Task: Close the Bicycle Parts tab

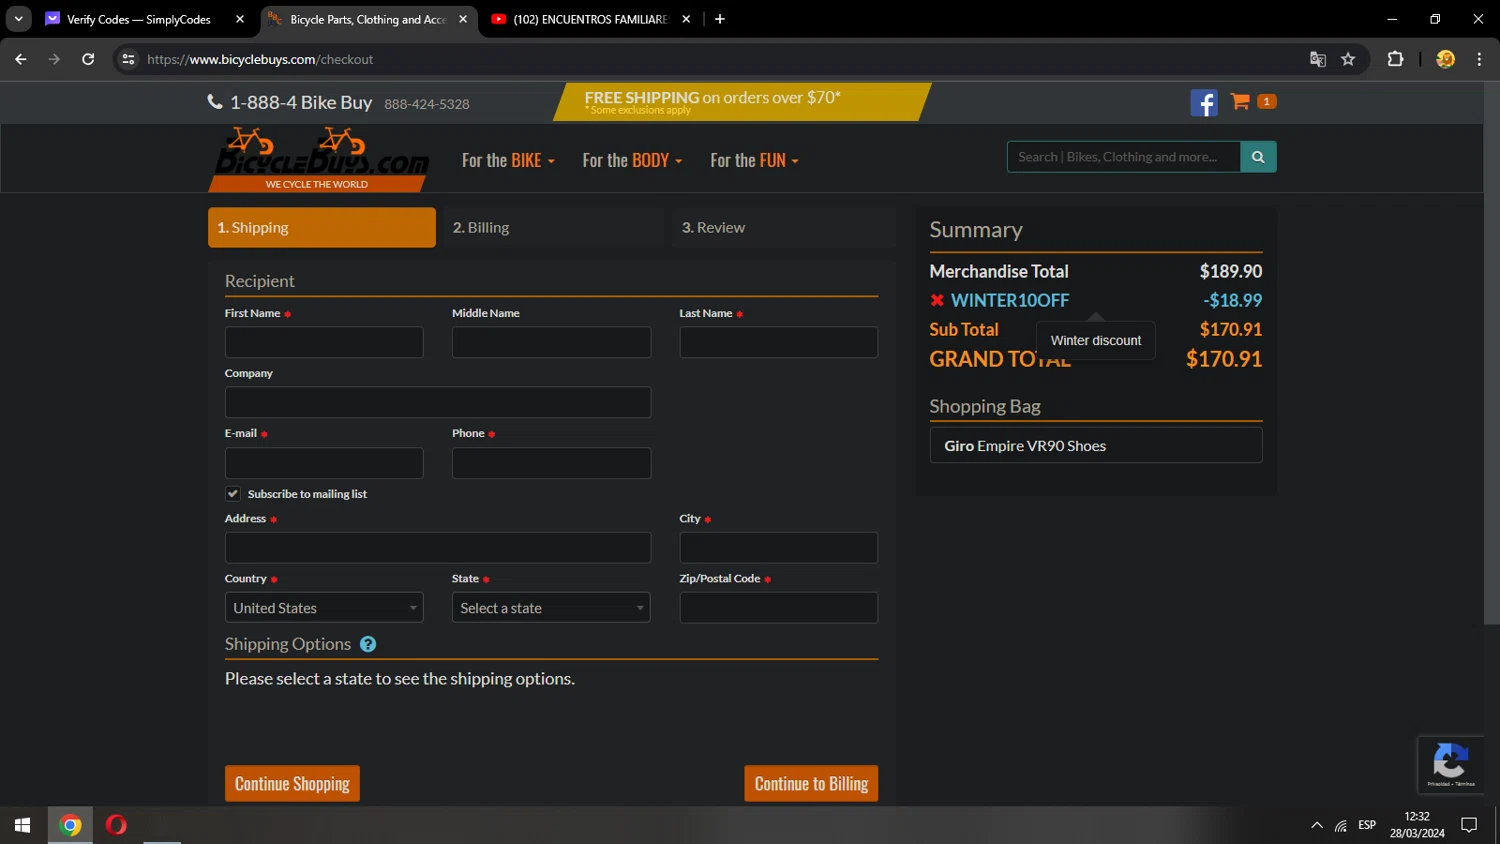Action: pyautogui.click(x=463, y=19)
